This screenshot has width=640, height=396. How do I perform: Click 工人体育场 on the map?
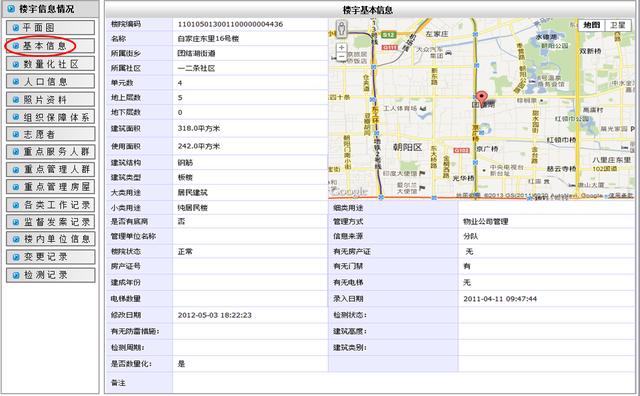(x=400, y=109)
